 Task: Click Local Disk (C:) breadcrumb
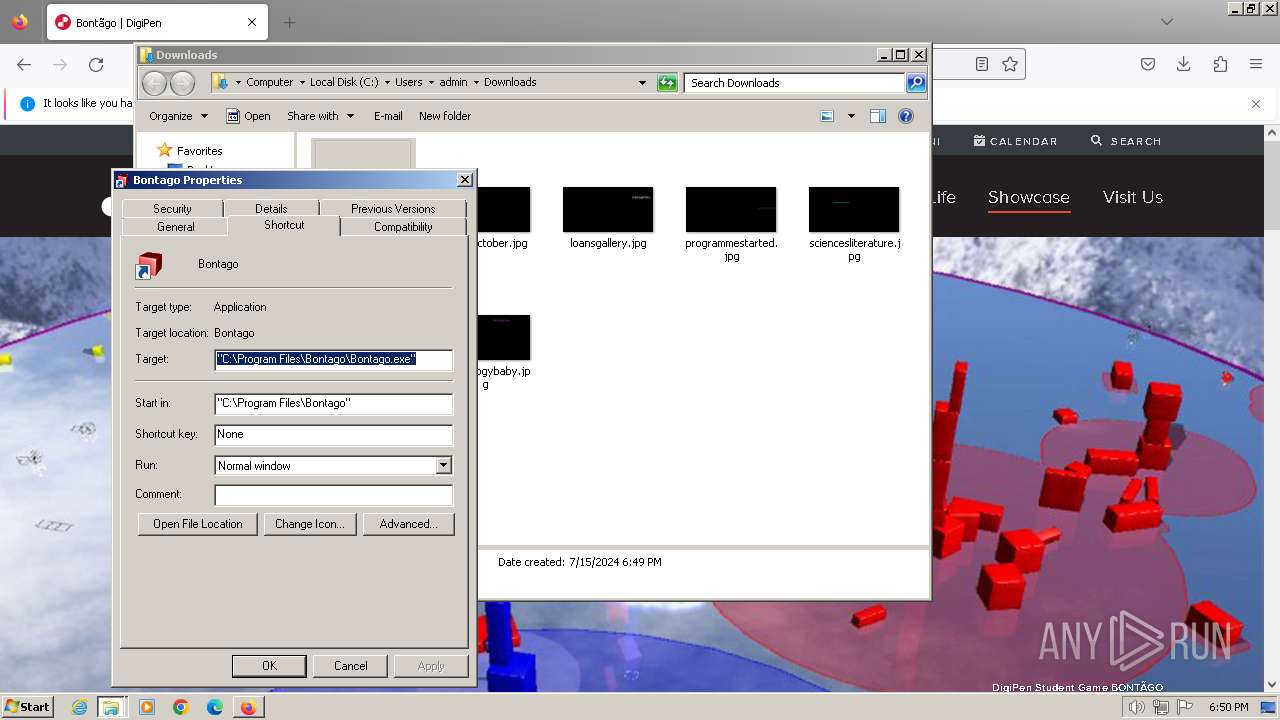(343, 83)
